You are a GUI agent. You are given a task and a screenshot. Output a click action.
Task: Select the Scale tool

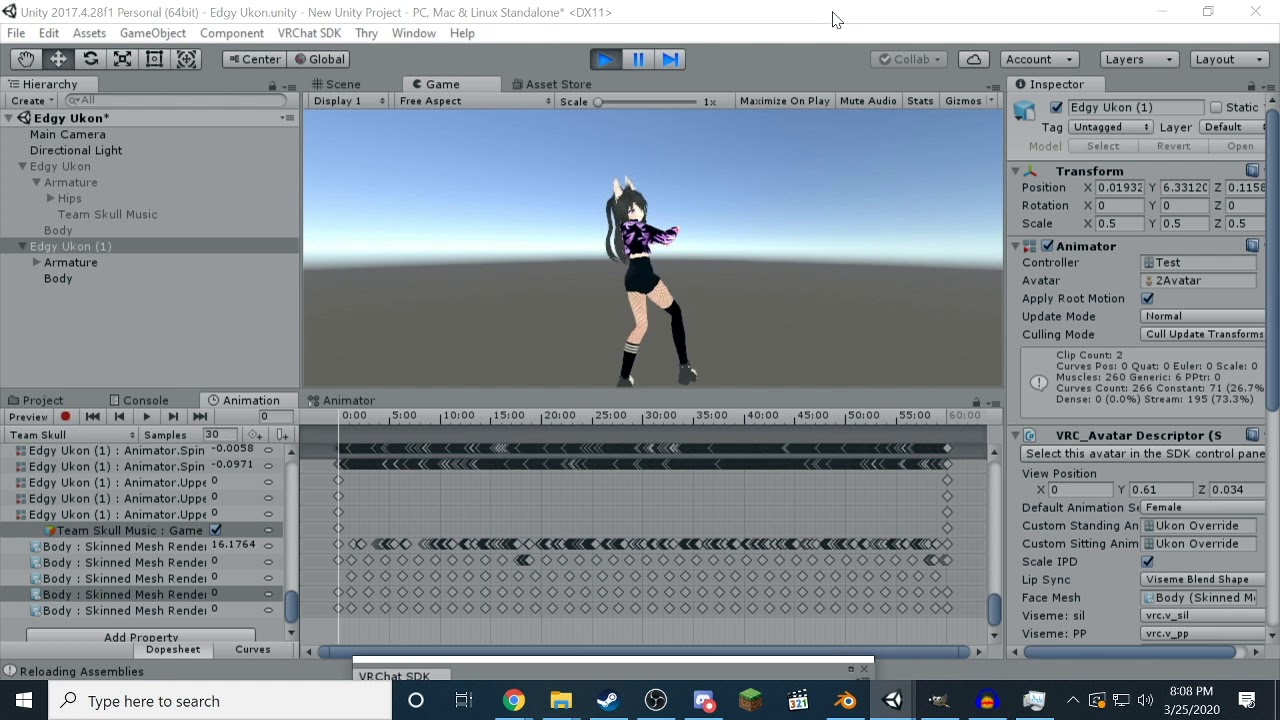point(122,59)
